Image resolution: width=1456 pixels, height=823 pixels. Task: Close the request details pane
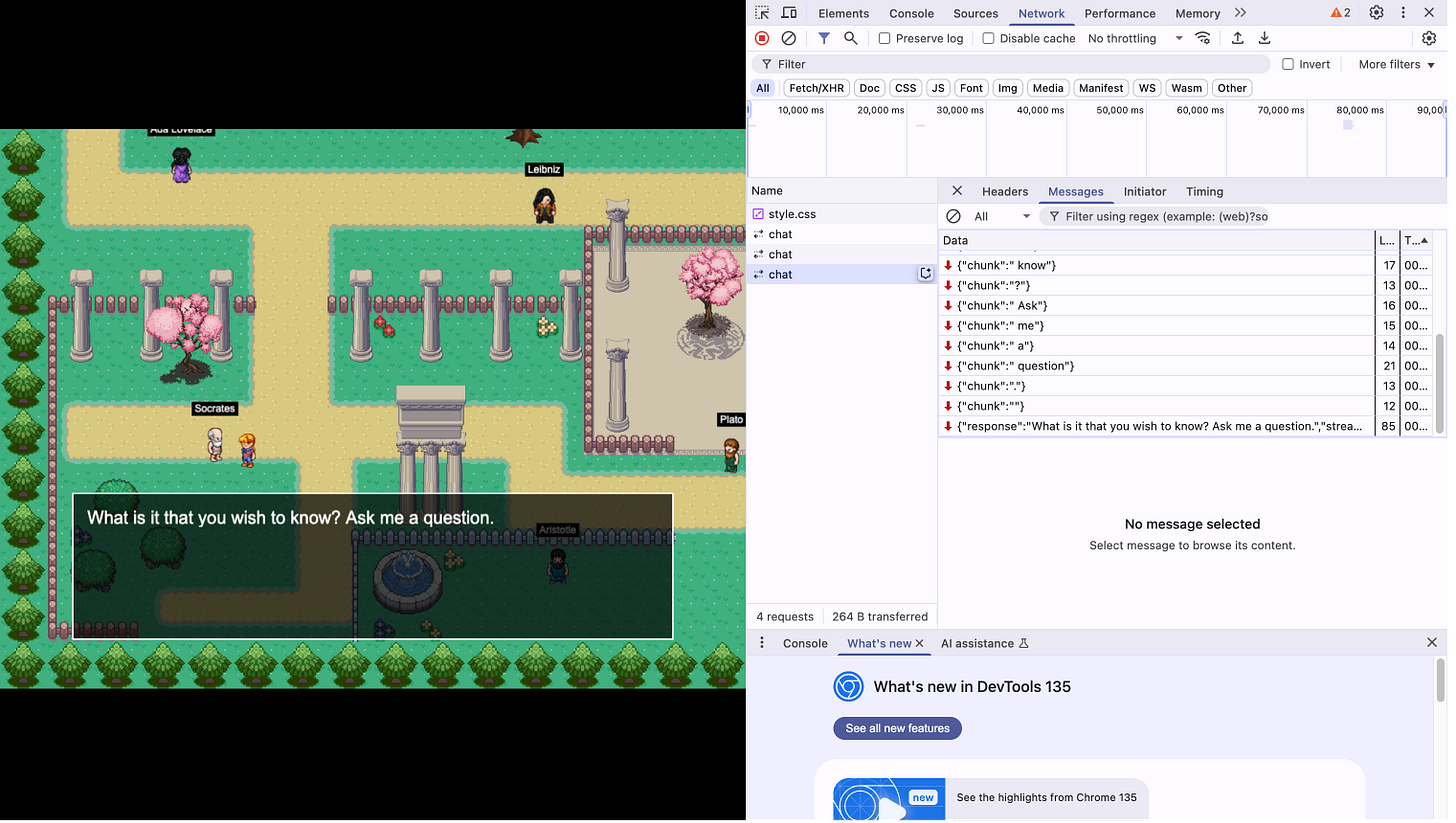point(957,191)
